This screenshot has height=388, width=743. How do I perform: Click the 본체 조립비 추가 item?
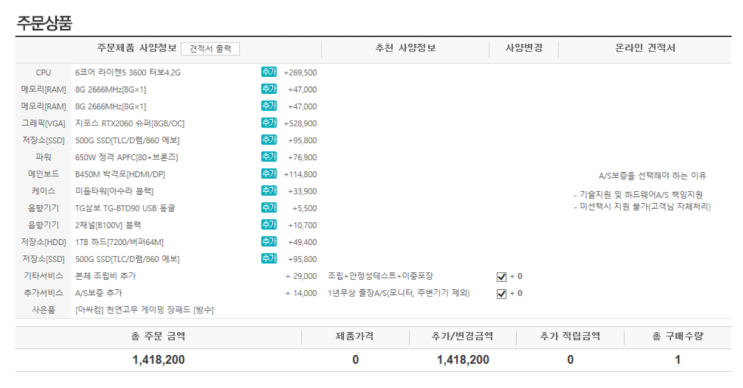(105, 276)
